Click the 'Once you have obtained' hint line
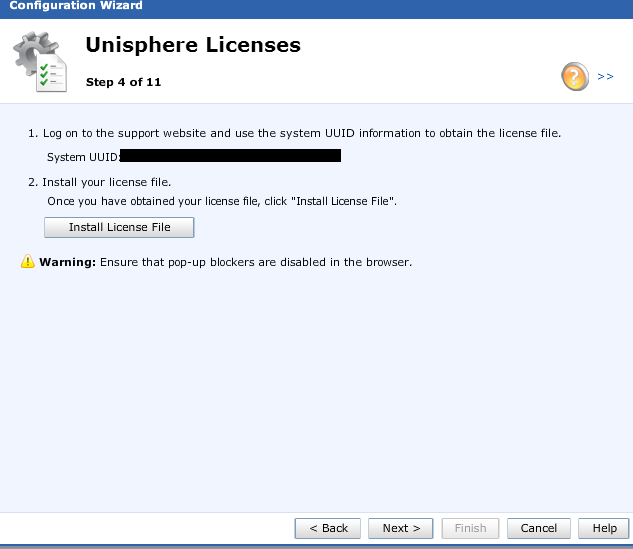Image resolution: width=633 pixels, height=549 pixels. pos(222,201)
